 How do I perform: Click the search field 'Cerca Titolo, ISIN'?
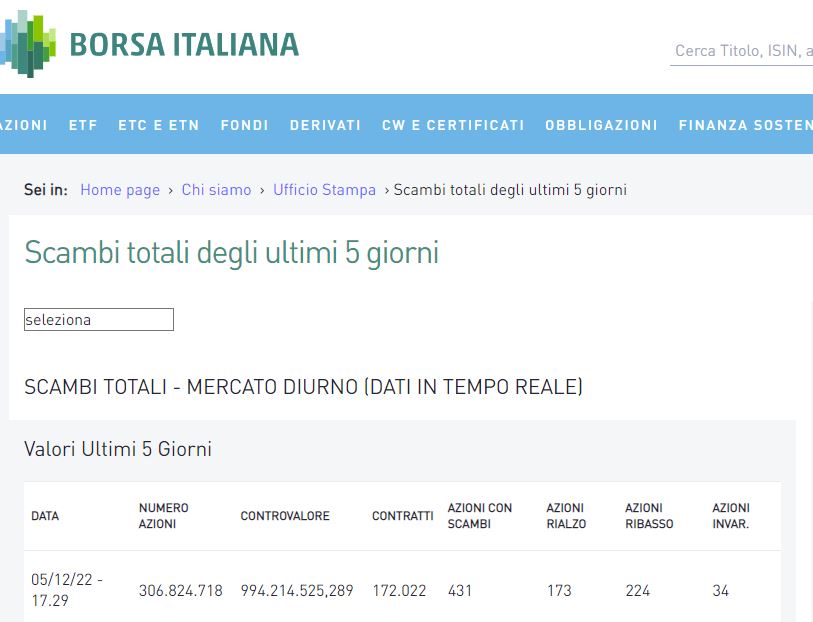(x=741, y=50)
